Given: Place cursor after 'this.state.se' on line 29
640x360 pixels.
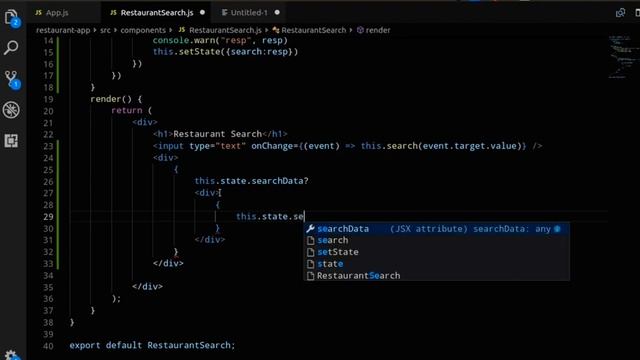Looking at the screenshot, I should coord(304,216).
